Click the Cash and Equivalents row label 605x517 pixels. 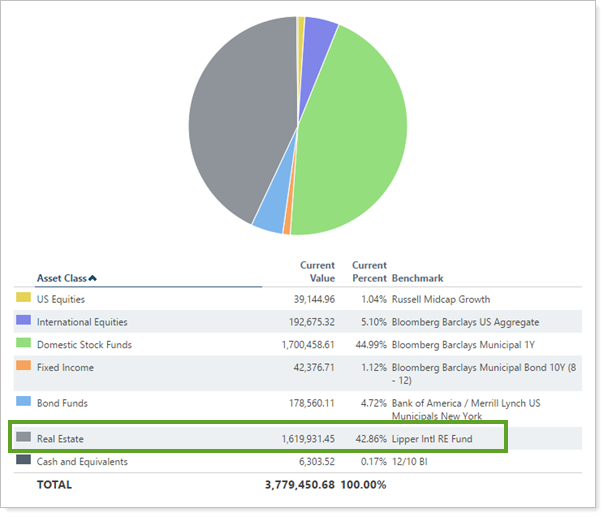coord(82,462)
